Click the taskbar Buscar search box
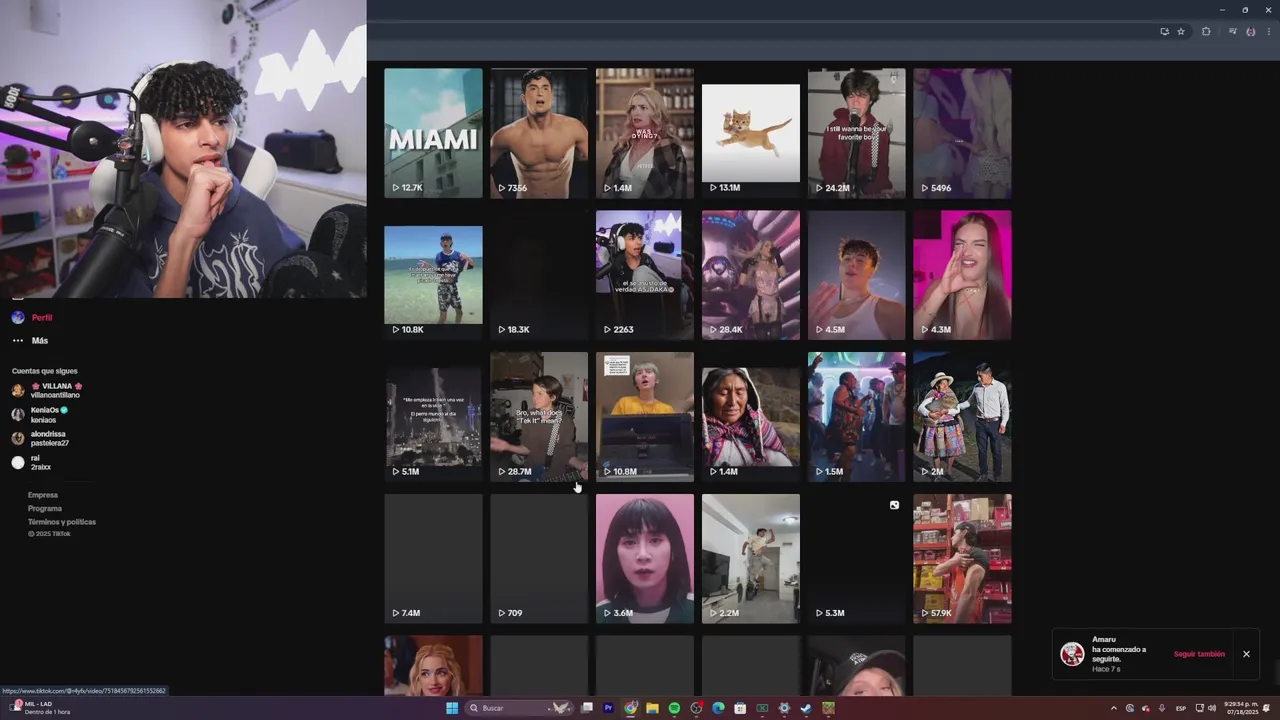 [520, 708]
